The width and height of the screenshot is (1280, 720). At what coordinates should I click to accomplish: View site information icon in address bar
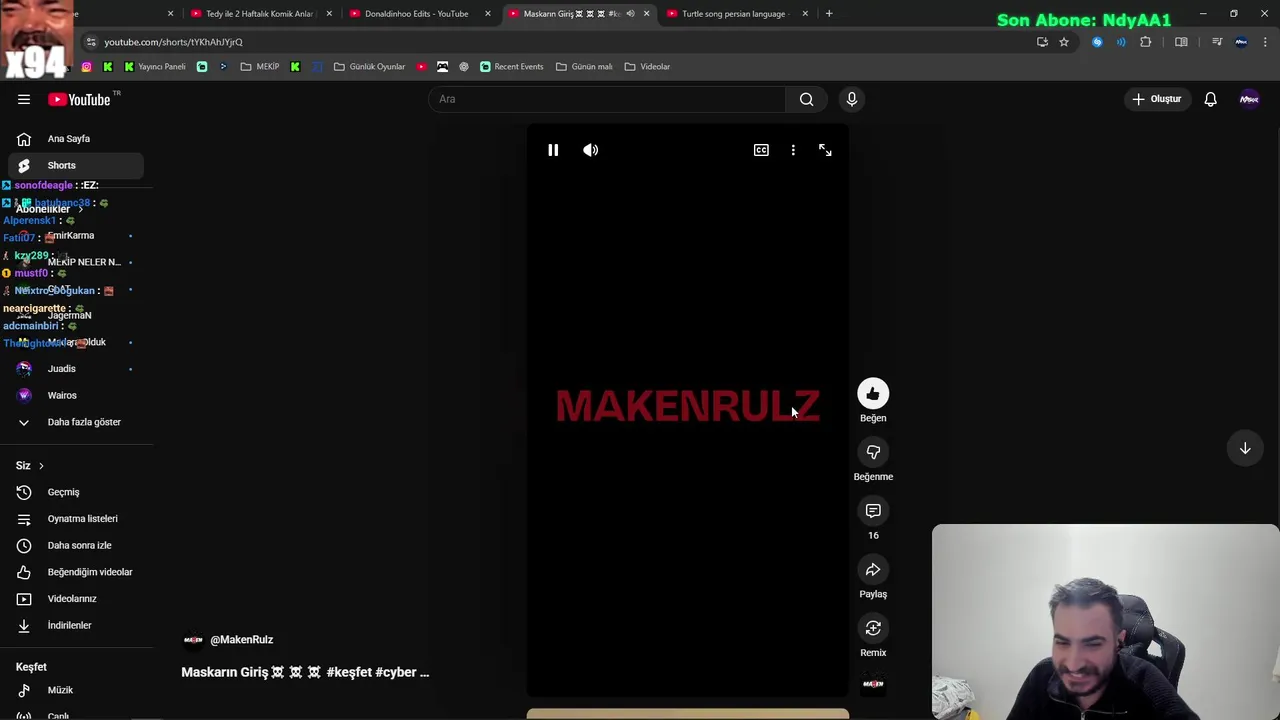tap(91, 42)
